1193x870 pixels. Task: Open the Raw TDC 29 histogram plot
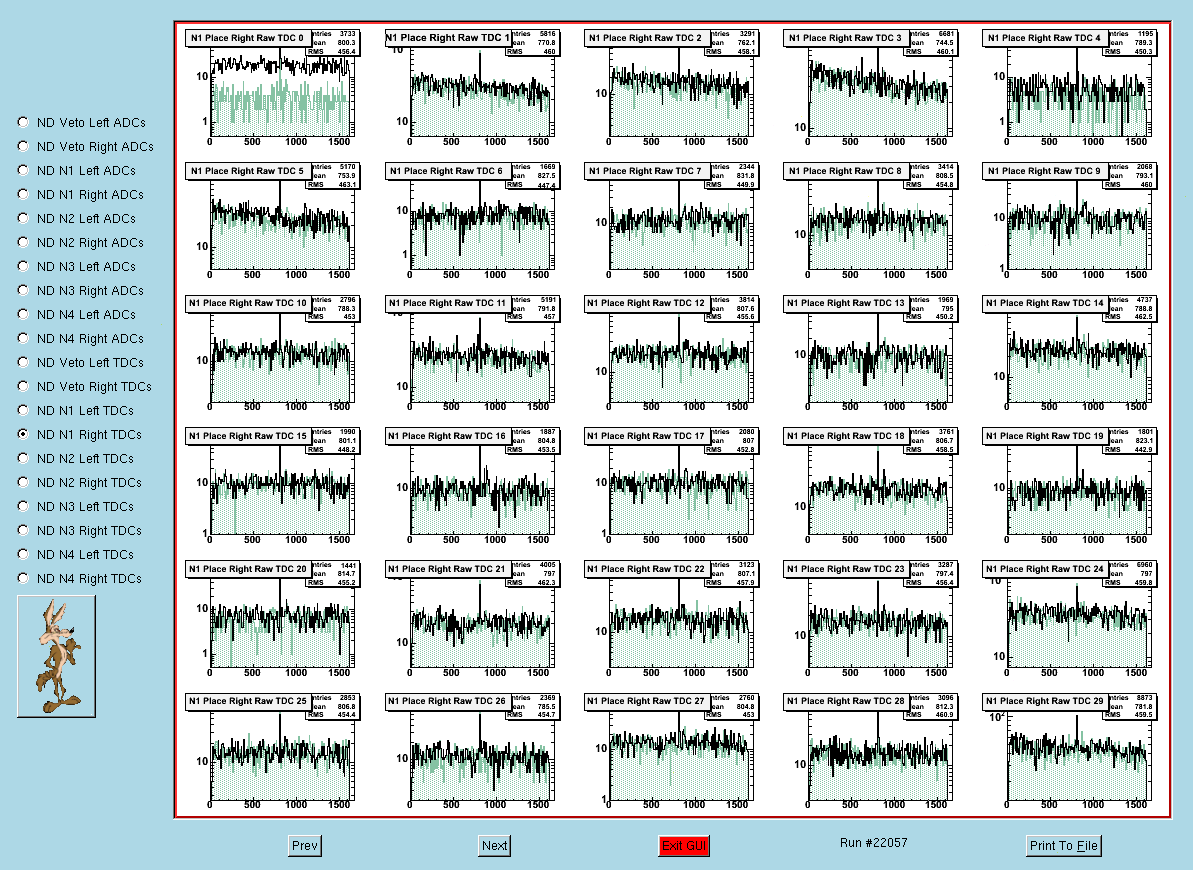(x=1068, y=750)
